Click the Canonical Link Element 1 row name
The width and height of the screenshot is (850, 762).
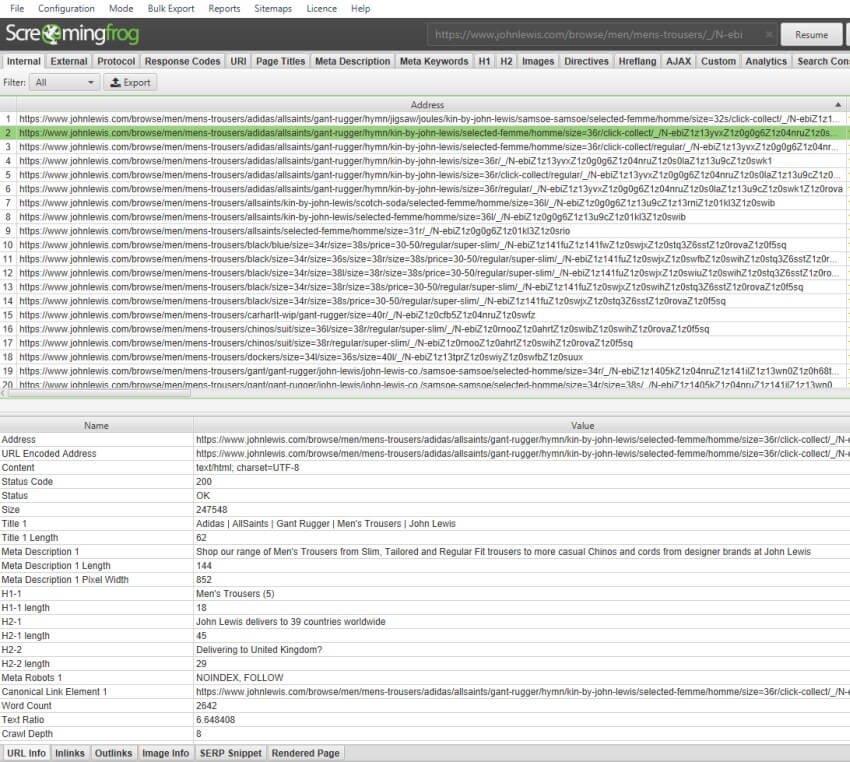click(54, 692)
